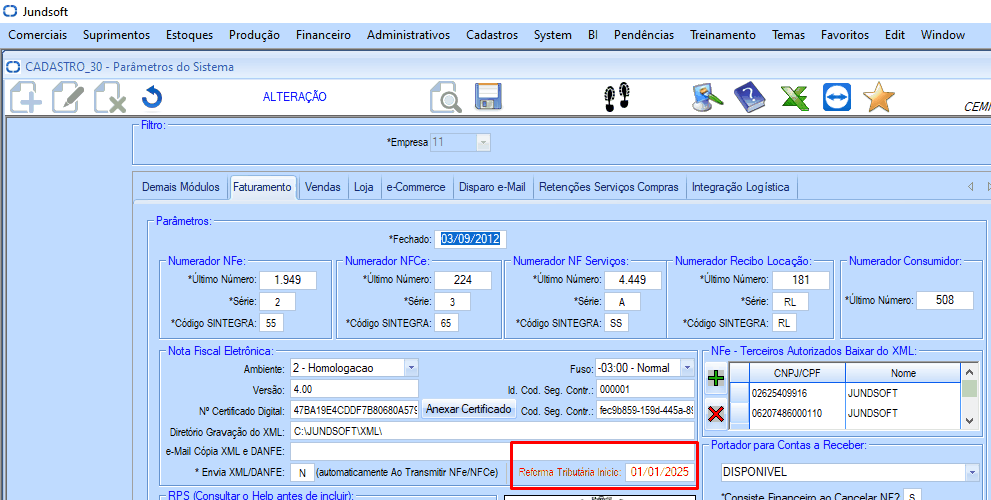This screenshot has height=500, width=991.
Task: Click the undo/refresh arrow icon in toolbar
Action: (152, 97)
